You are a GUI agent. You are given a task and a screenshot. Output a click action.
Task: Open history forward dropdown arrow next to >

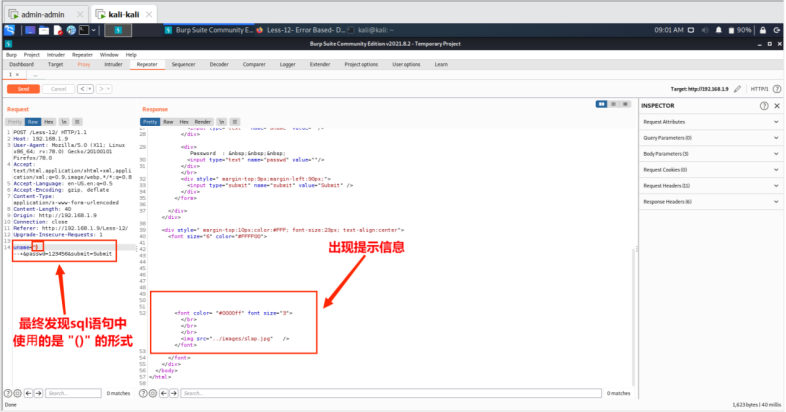pyautogui.click(x=108, y=89)
